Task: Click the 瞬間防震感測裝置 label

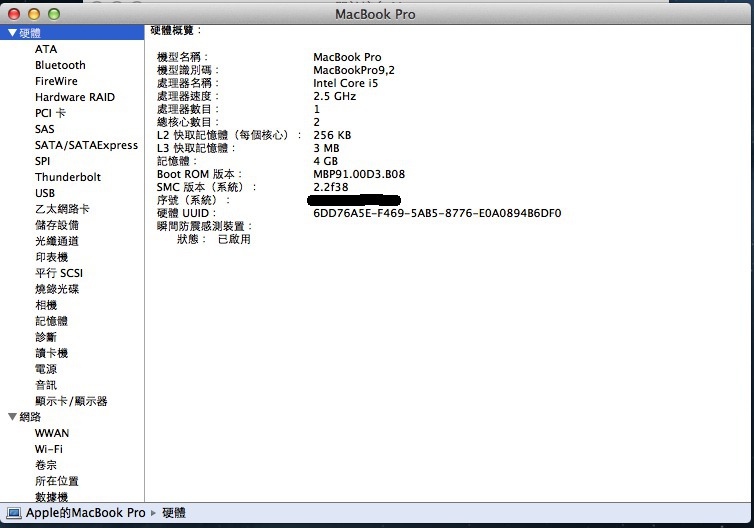Action: click(x=204, y=226)
